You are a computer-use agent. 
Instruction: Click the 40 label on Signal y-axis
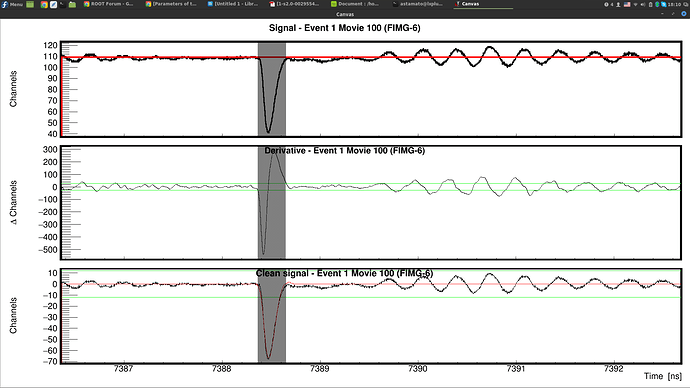click(x=52, y=134)
